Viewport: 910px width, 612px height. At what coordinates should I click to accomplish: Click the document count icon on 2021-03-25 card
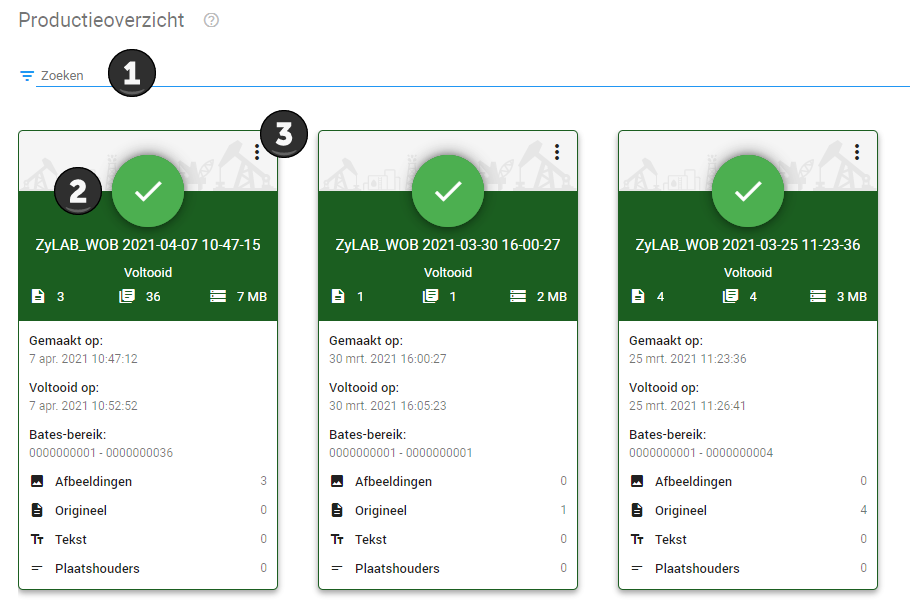(x=638, y=296)
